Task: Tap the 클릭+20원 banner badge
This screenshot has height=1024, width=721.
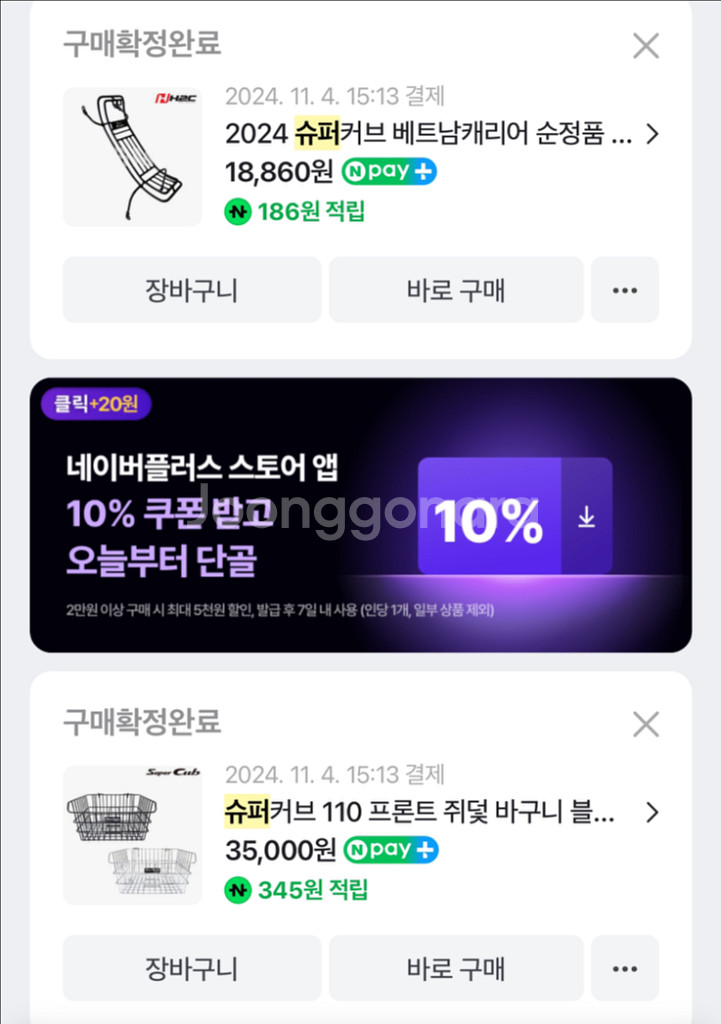Action: point(96,403)
